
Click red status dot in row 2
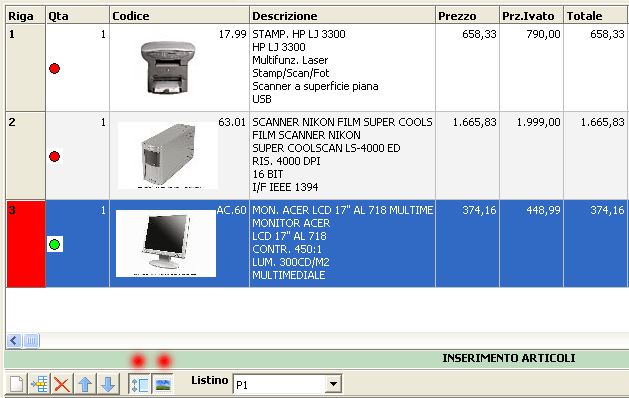pyautogui.click(x=55, y=156)
